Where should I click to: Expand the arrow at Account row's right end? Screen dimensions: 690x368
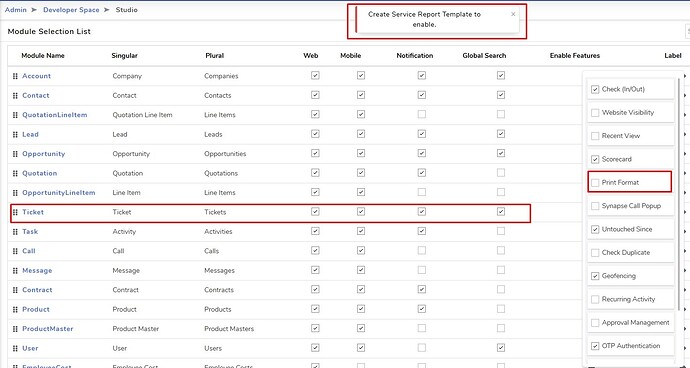pyautogui.click(x=686, y=76)
